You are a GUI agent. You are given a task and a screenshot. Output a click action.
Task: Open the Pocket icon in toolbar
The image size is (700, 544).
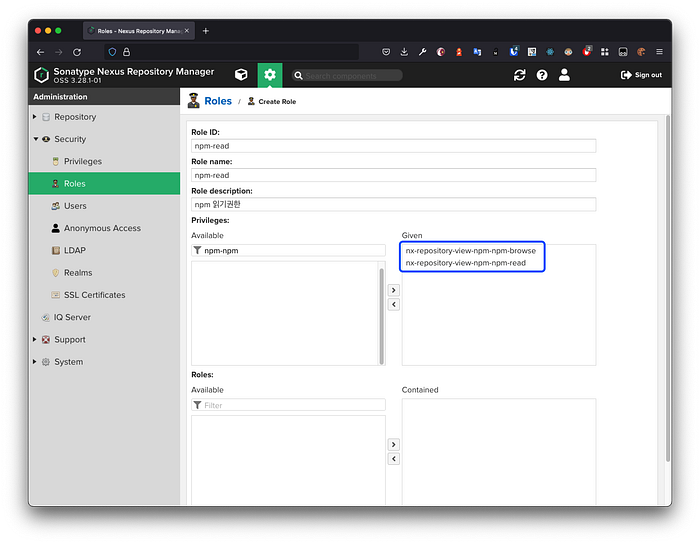point(386,52)
